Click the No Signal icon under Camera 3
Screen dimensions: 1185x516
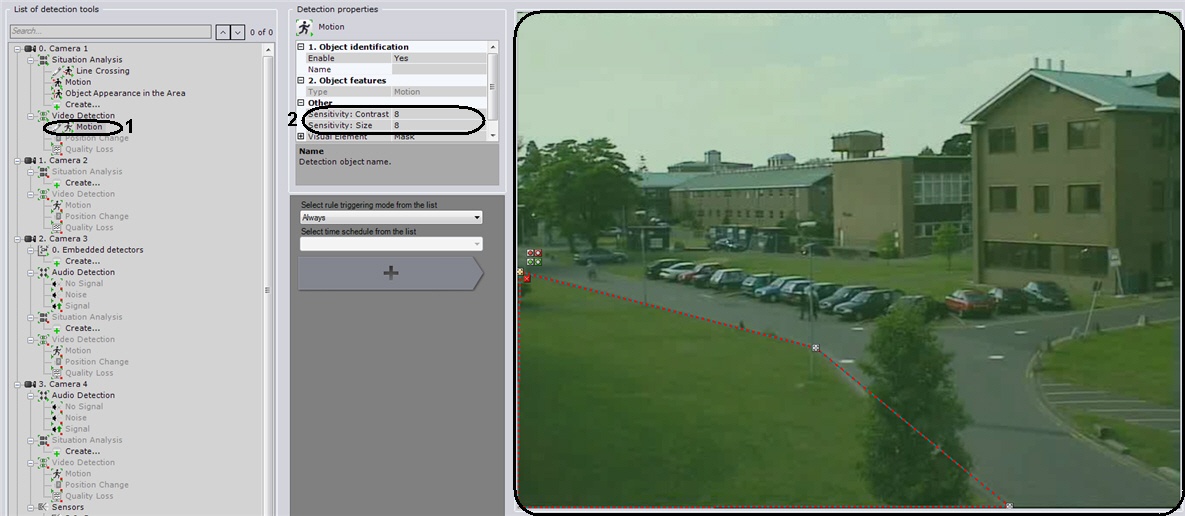[x=57, y=283]
